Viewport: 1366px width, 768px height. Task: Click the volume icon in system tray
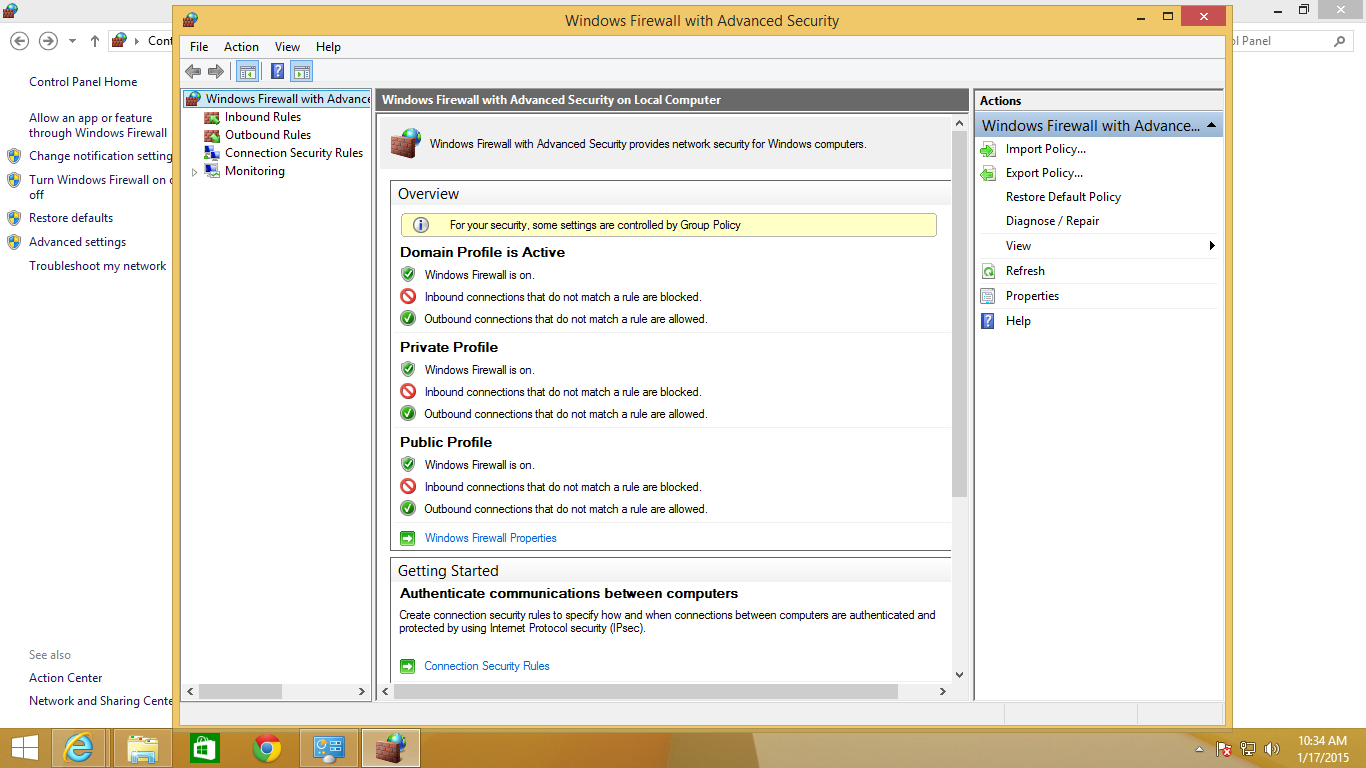pyautogui.click(x=1272, y=749)
